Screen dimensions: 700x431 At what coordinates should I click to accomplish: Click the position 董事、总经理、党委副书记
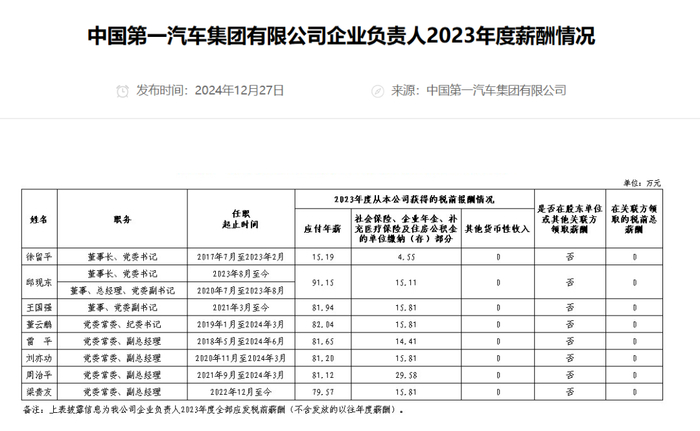coord(122,291)
